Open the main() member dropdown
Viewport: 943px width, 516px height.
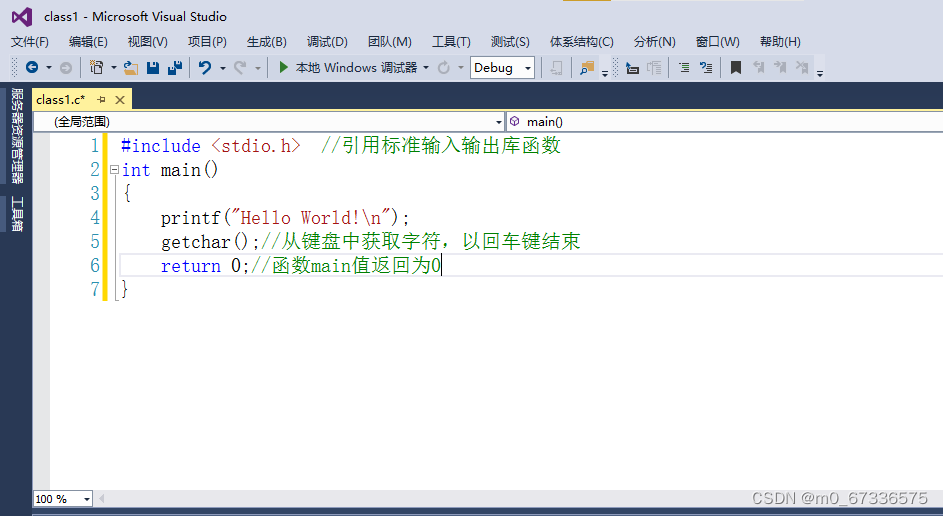[x=725, y=121]
